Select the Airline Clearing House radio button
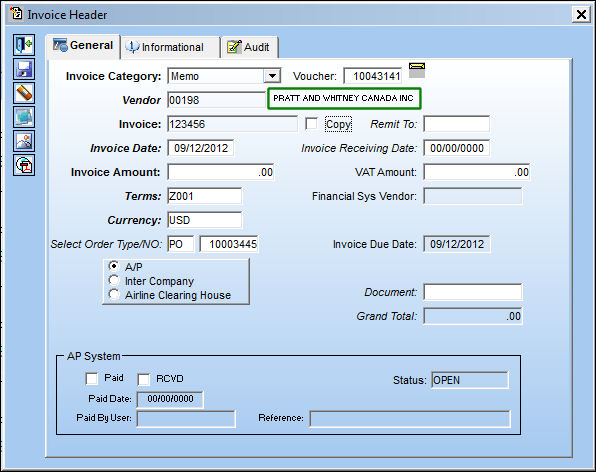The image size is (596, 472). pyautogui.click(x=114, y=295)
